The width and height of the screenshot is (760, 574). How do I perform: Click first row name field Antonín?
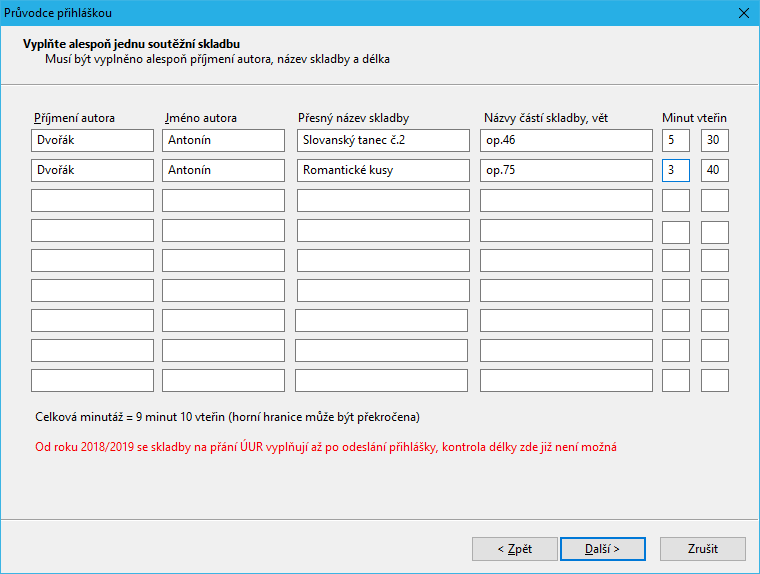tap(225, 140)
